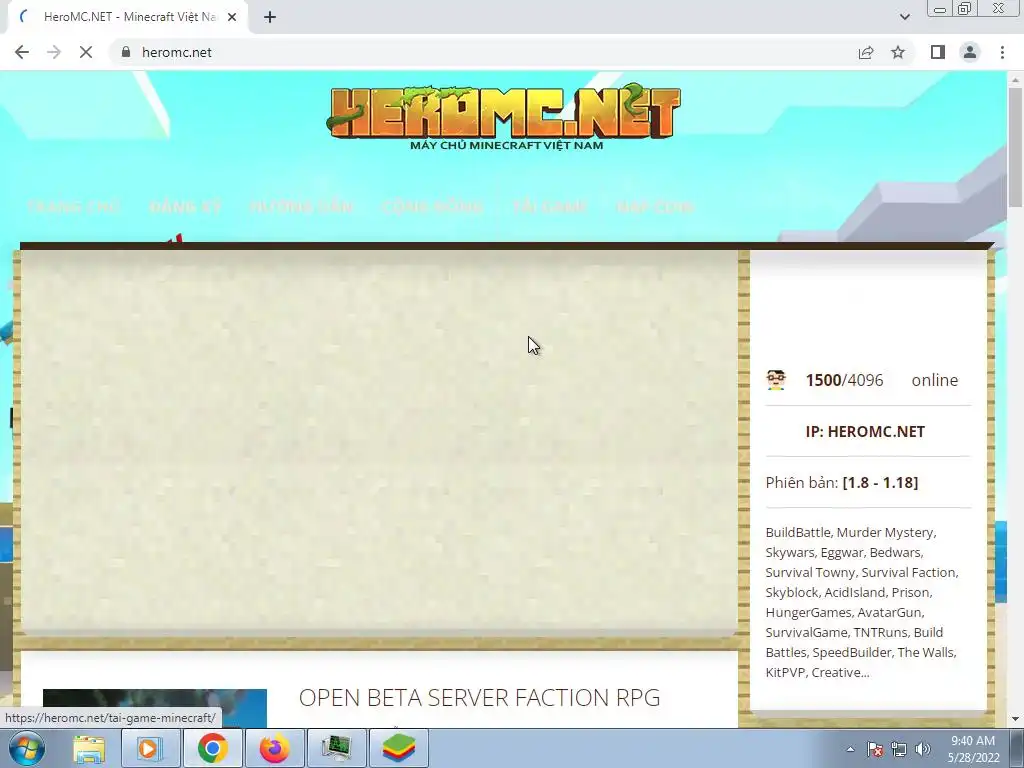View site security lock info

(126, 52)
